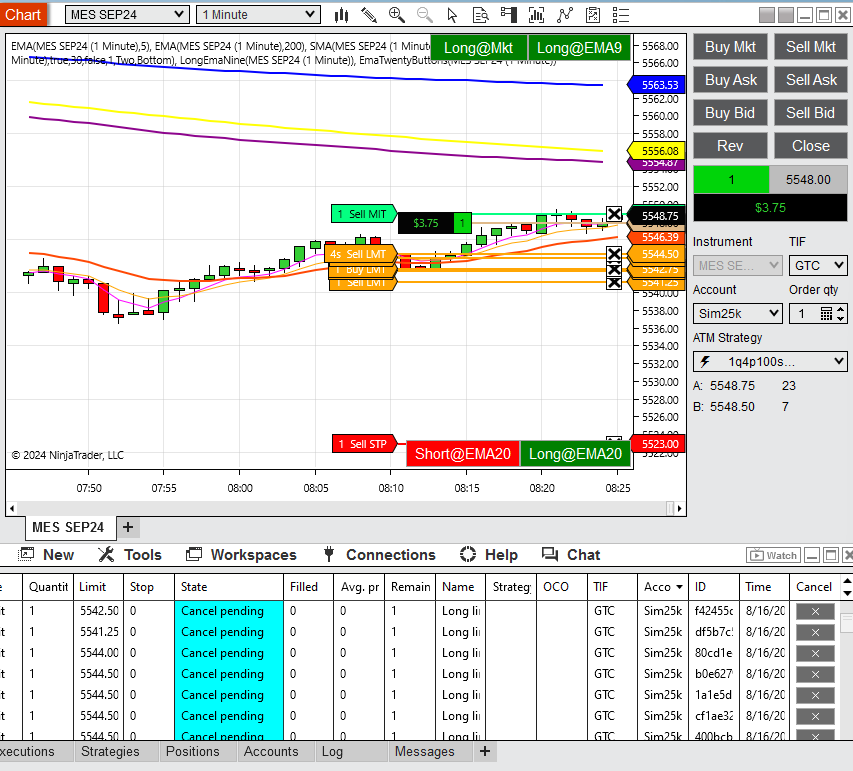This screenshot has height=771, width=853.
Task: Decrease order qty with down arrow
Action: (841, 318)
